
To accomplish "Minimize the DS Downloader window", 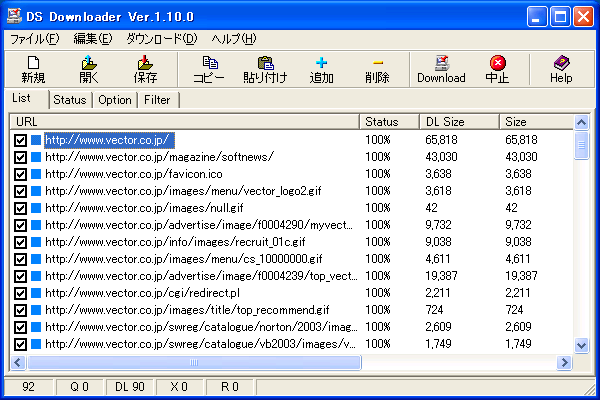I will [x=536, y=16].
